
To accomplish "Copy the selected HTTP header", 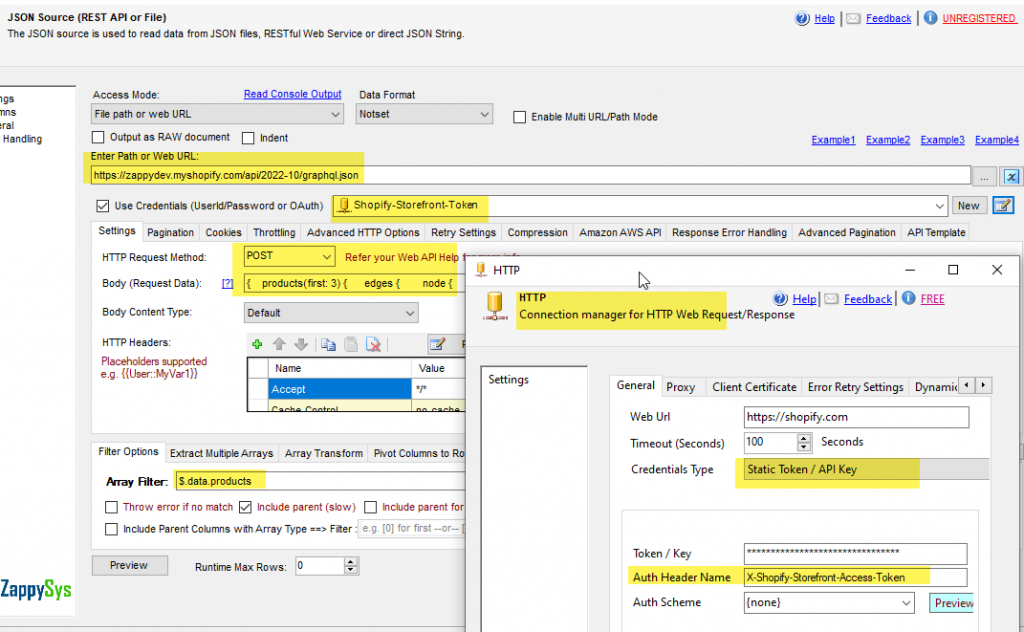I will pos(328,344).
